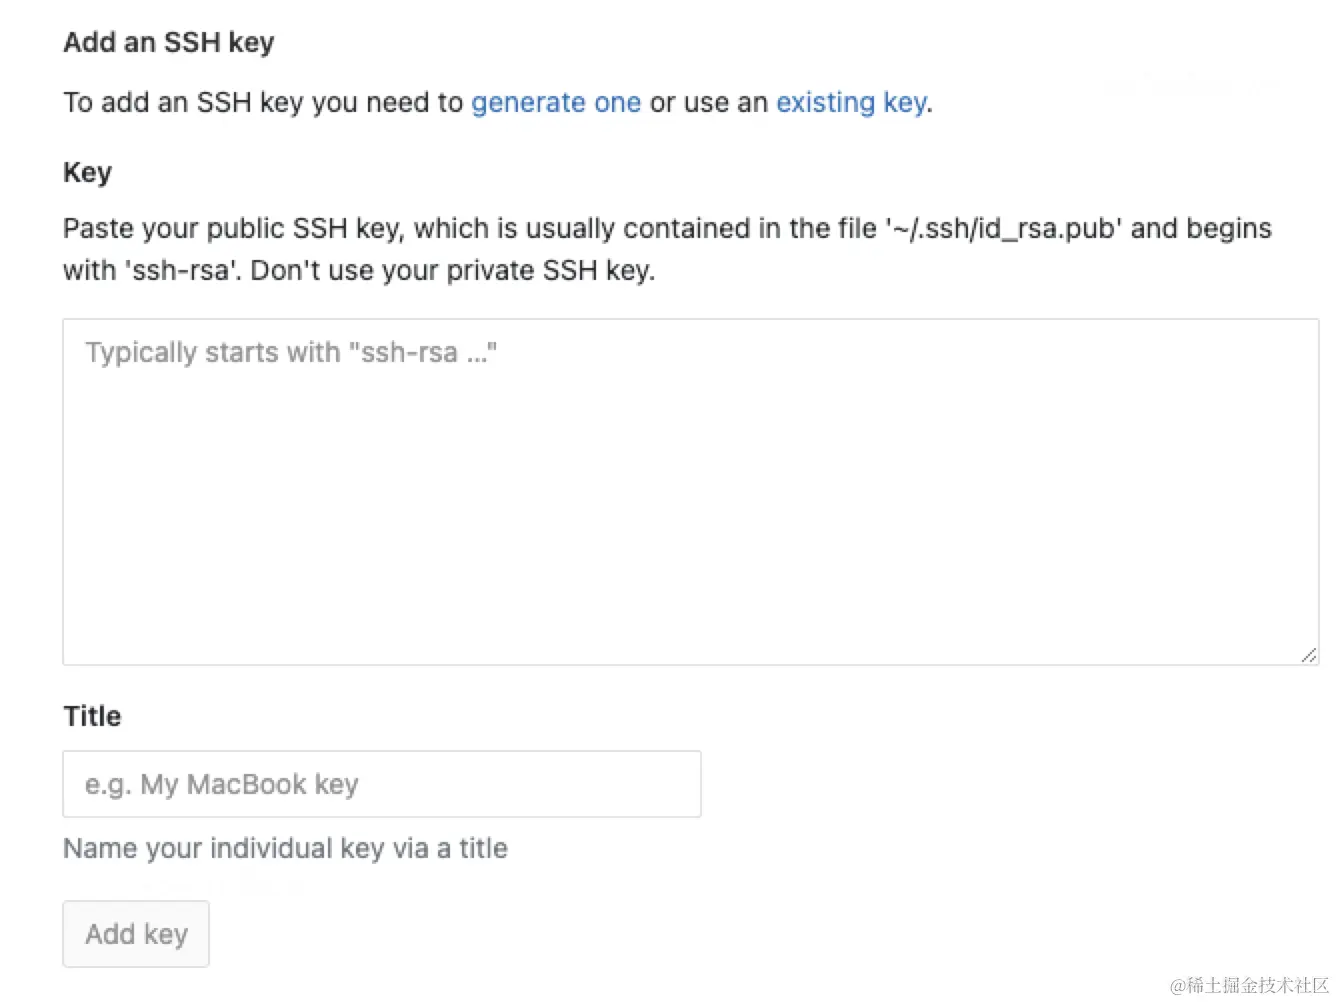Follow the "existing key" link
1336x1002 pixels.
coord(851,103)
